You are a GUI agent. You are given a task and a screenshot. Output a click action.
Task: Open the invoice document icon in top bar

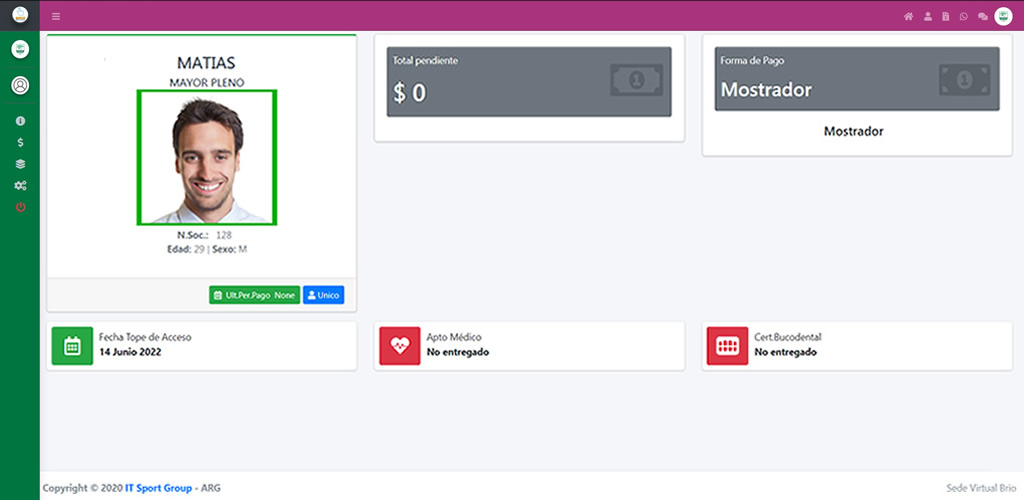point(945,16)
